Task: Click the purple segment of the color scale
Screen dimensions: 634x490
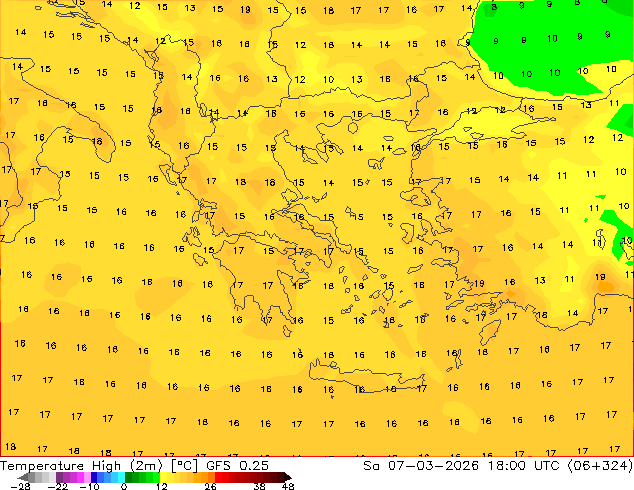Action: pyautogui.click(x=73, y=477)
